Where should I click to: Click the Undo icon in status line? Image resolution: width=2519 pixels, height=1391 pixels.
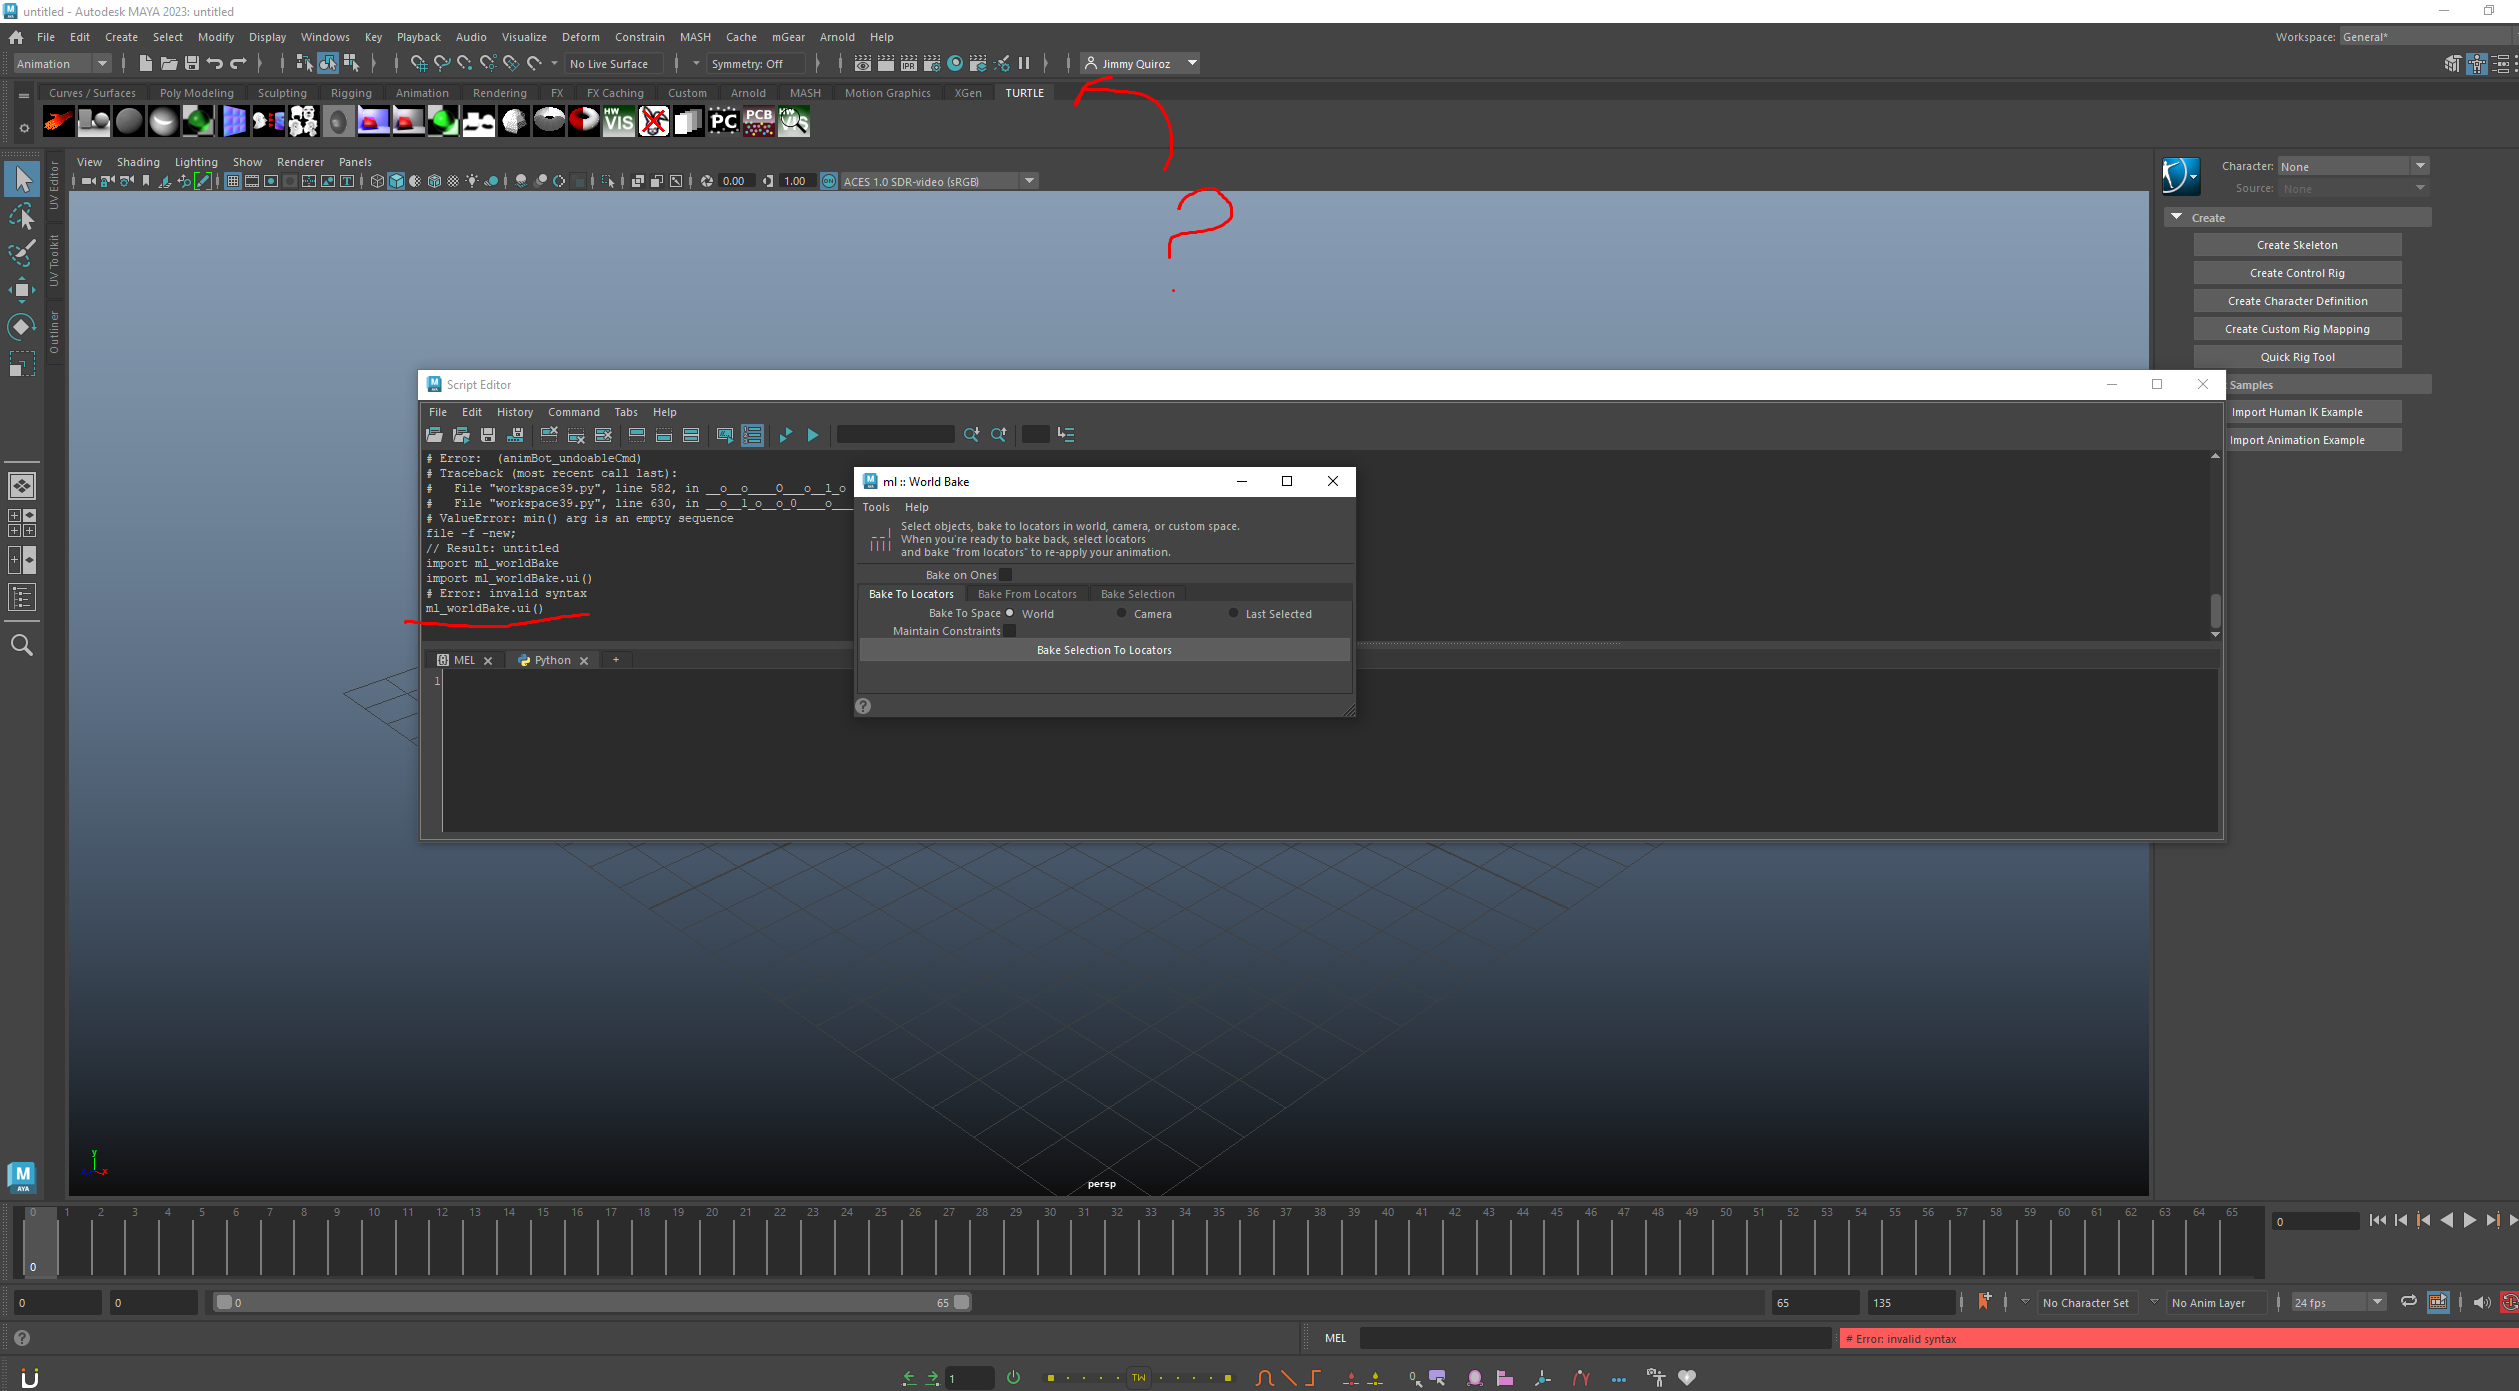pyautogui.click(x=214, y=63)
